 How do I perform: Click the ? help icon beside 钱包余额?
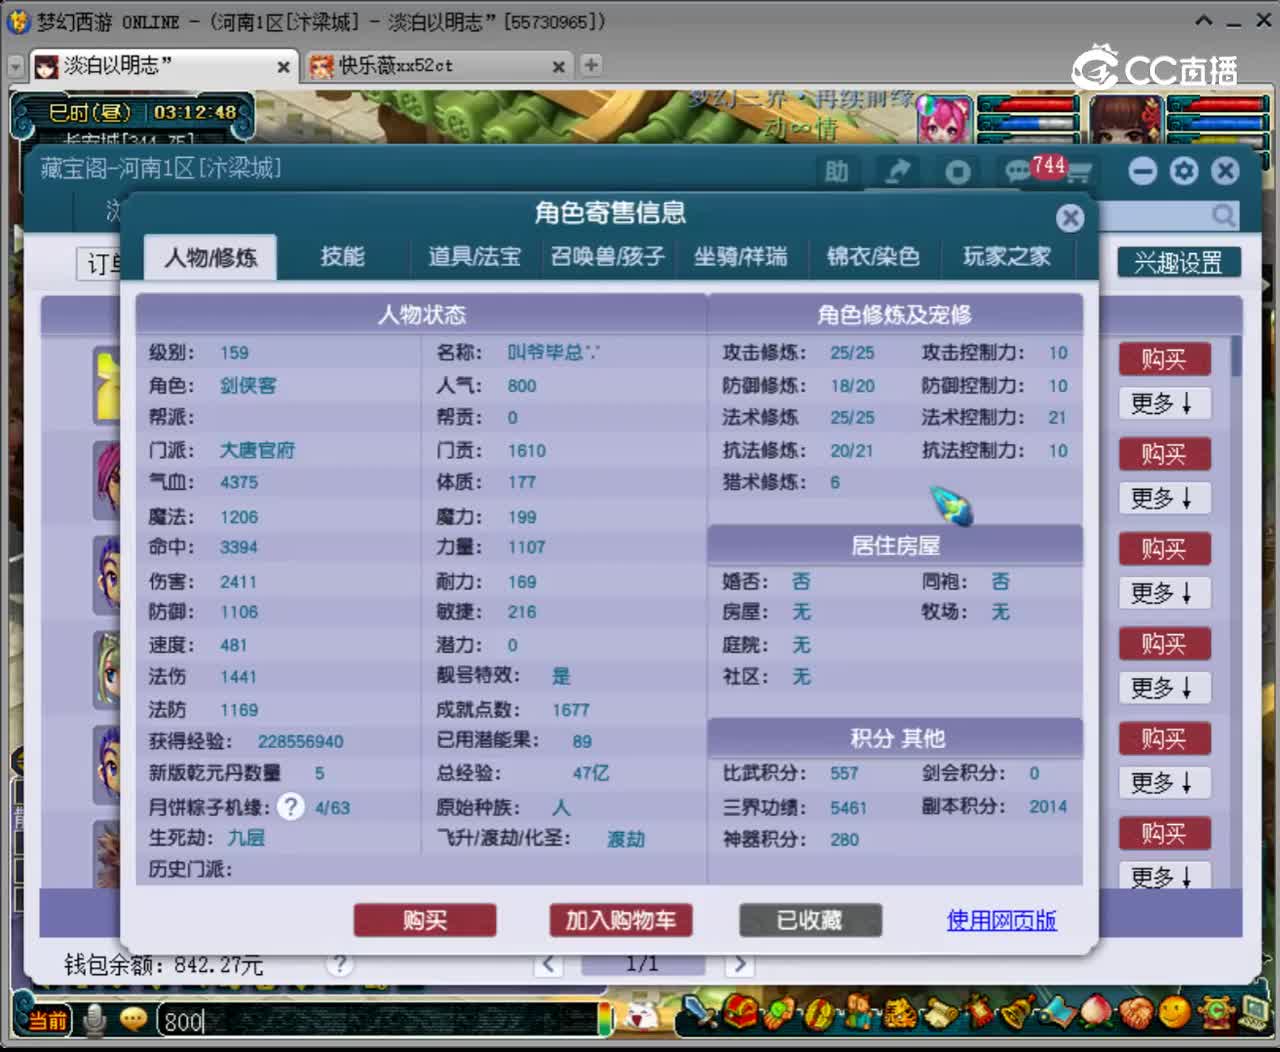tap(340, 964)
